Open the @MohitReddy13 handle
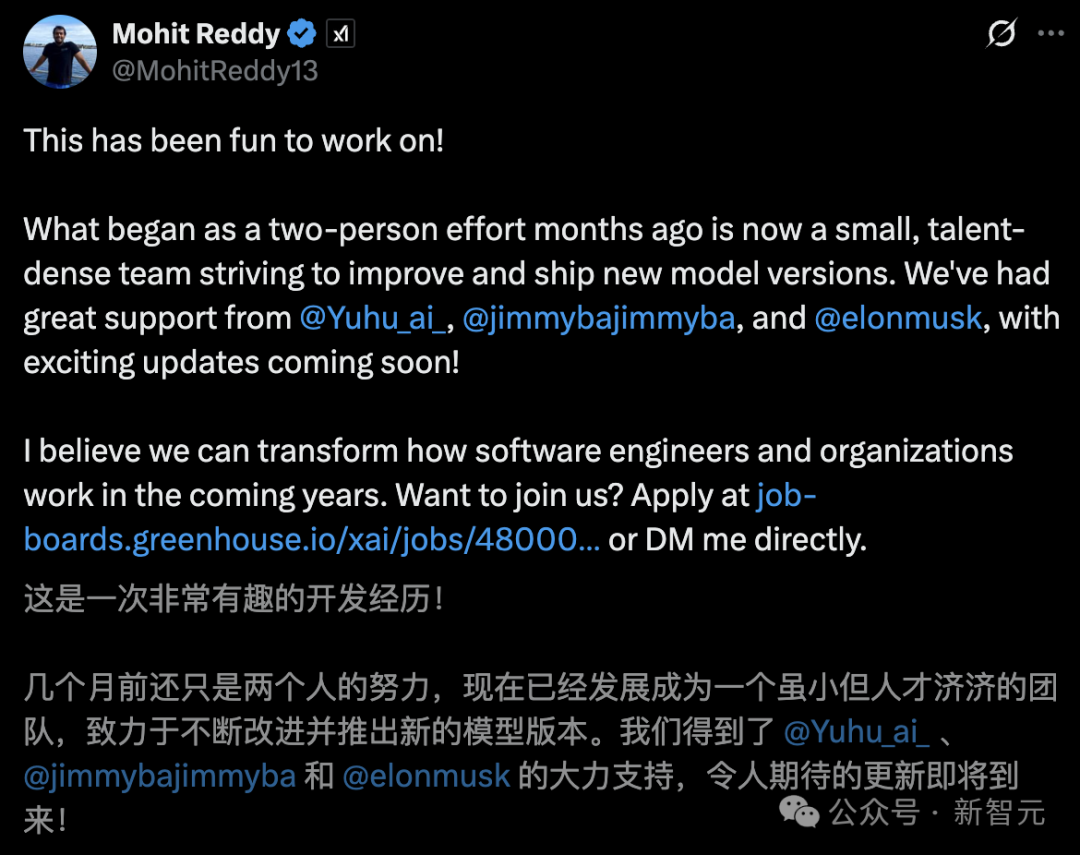 point(215,70)
